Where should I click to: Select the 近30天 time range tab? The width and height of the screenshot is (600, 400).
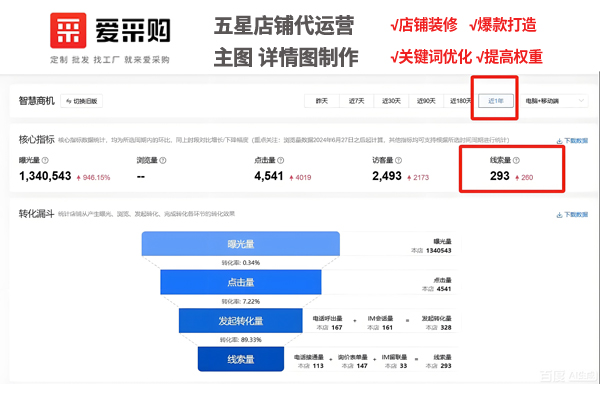391,101
